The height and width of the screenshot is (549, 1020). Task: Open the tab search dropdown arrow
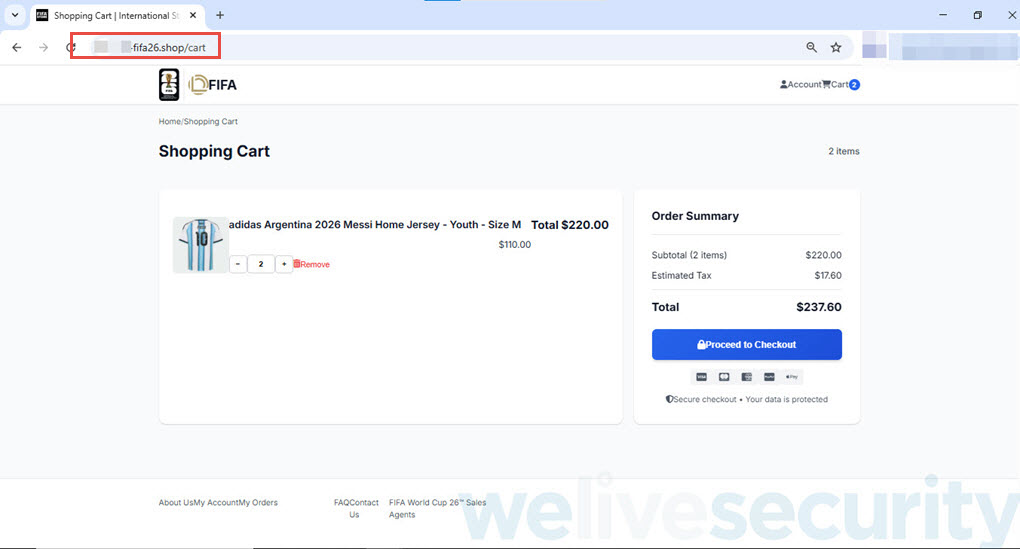(15, 15)
